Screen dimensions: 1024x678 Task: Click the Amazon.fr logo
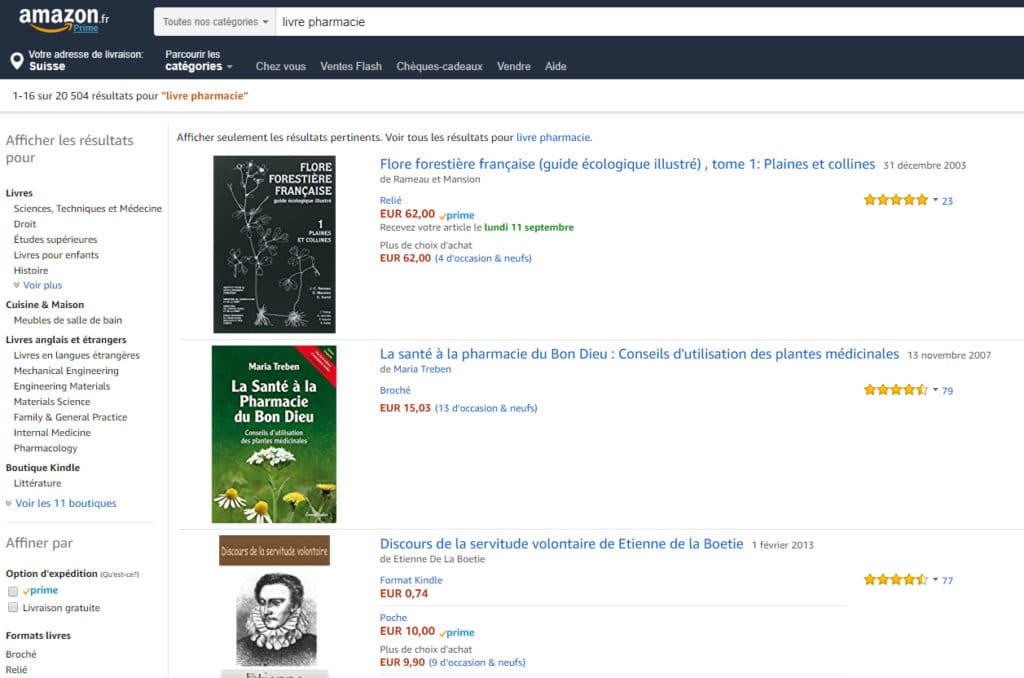[64, 19]
